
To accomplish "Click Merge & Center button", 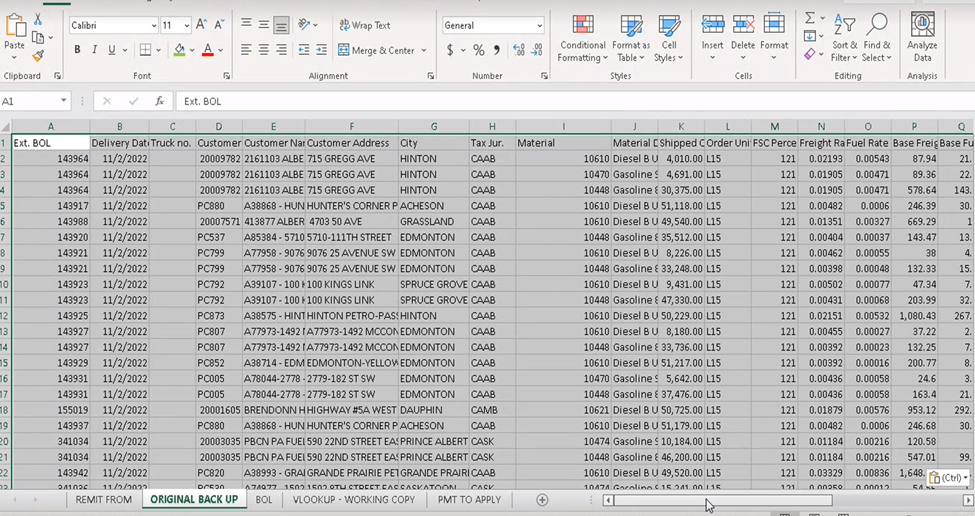I will click(x=376, y=50).
